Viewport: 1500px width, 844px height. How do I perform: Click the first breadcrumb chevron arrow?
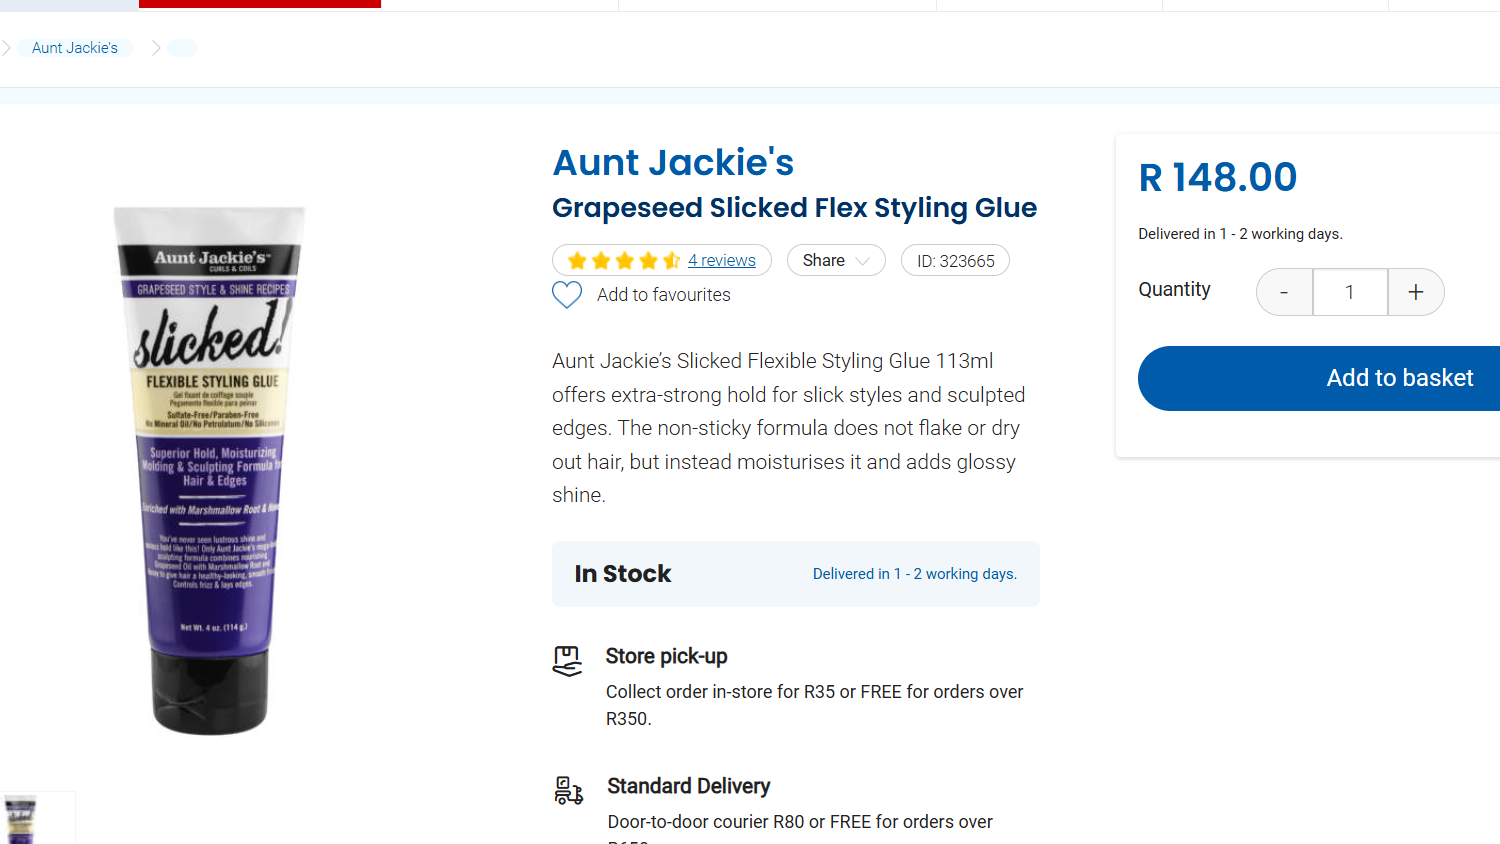(6, 48)
